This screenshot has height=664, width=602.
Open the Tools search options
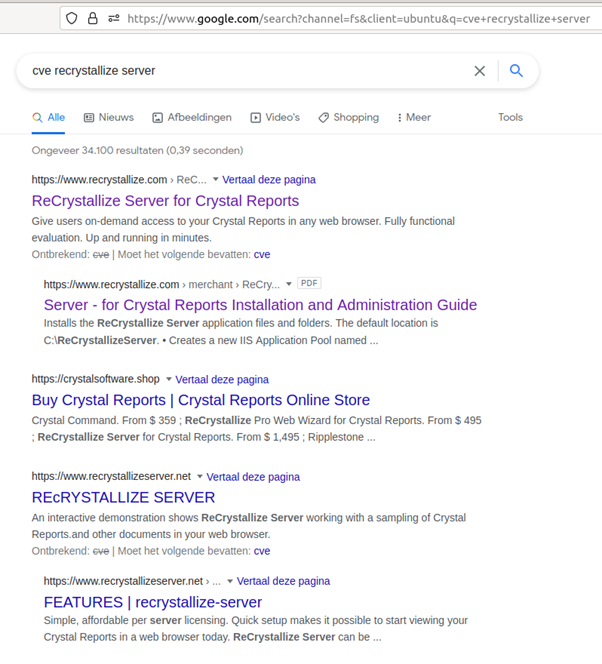click(x=510, y=117)
